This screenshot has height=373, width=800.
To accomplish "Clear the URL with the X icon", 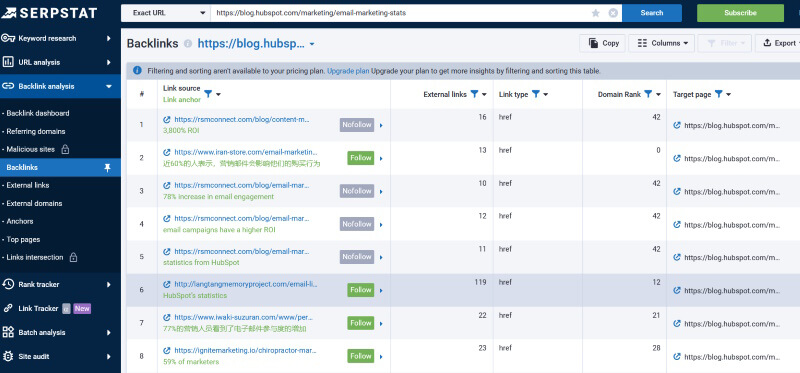I will [613, 13].
